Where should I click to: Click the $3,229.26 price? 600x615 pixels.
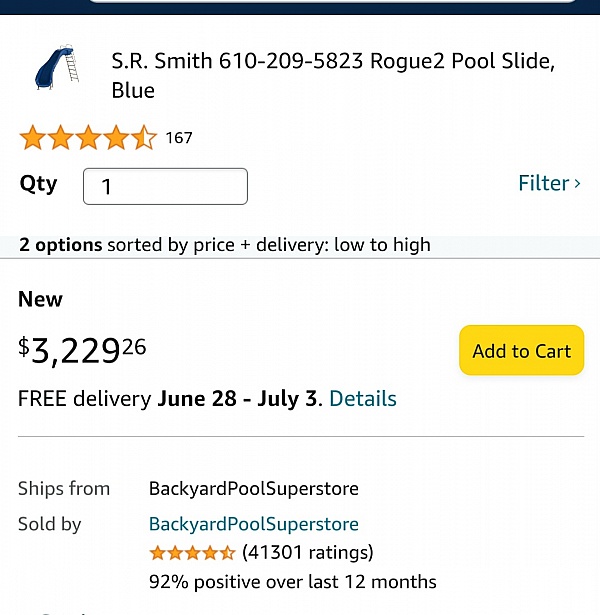click(82, 350)
